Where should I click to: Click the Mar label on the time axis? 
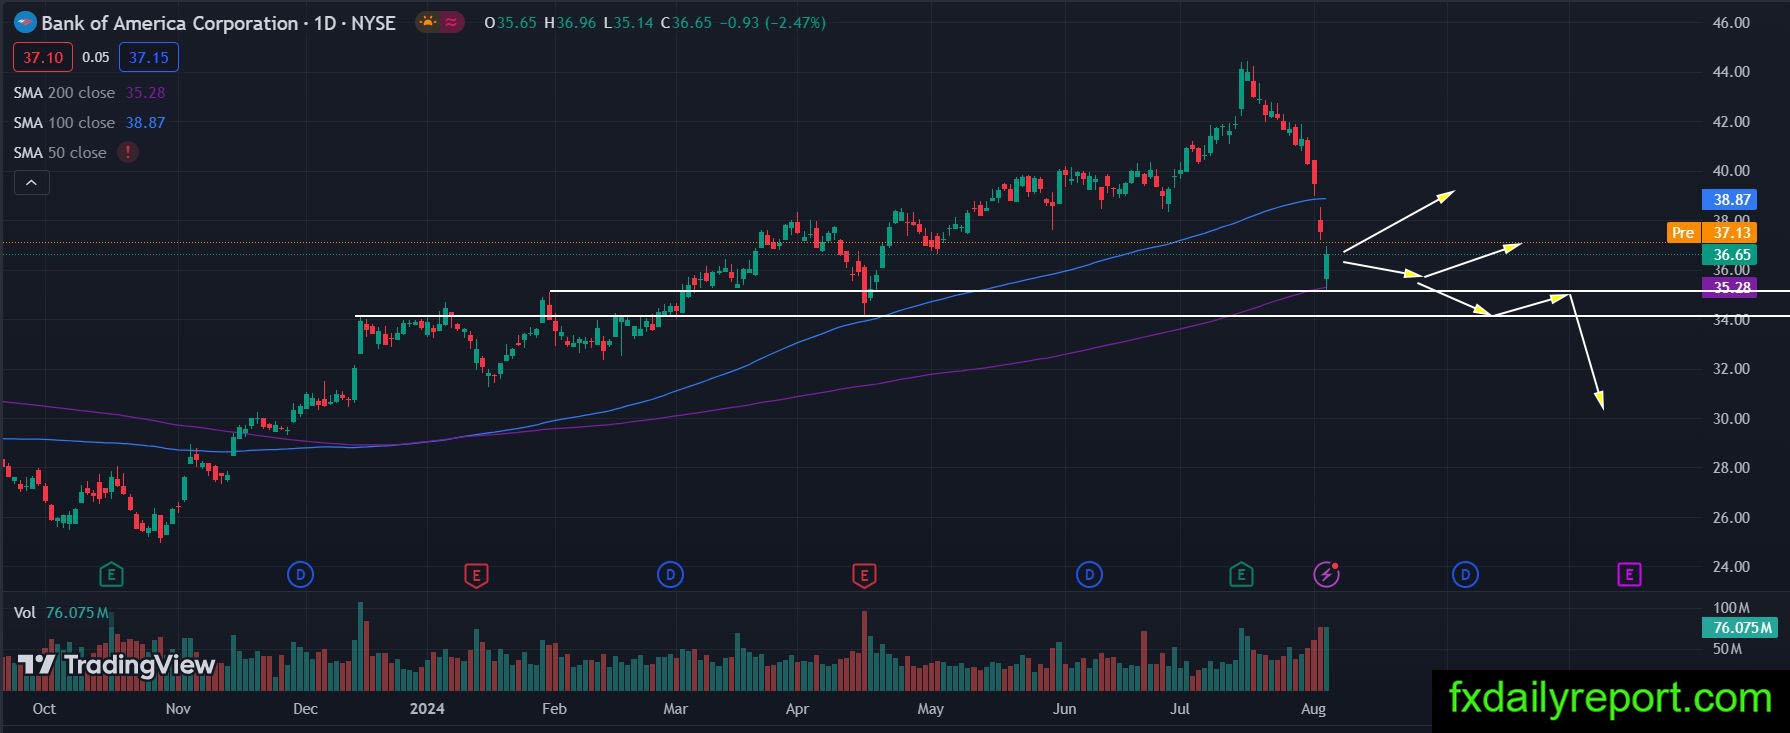pos(675,708)
